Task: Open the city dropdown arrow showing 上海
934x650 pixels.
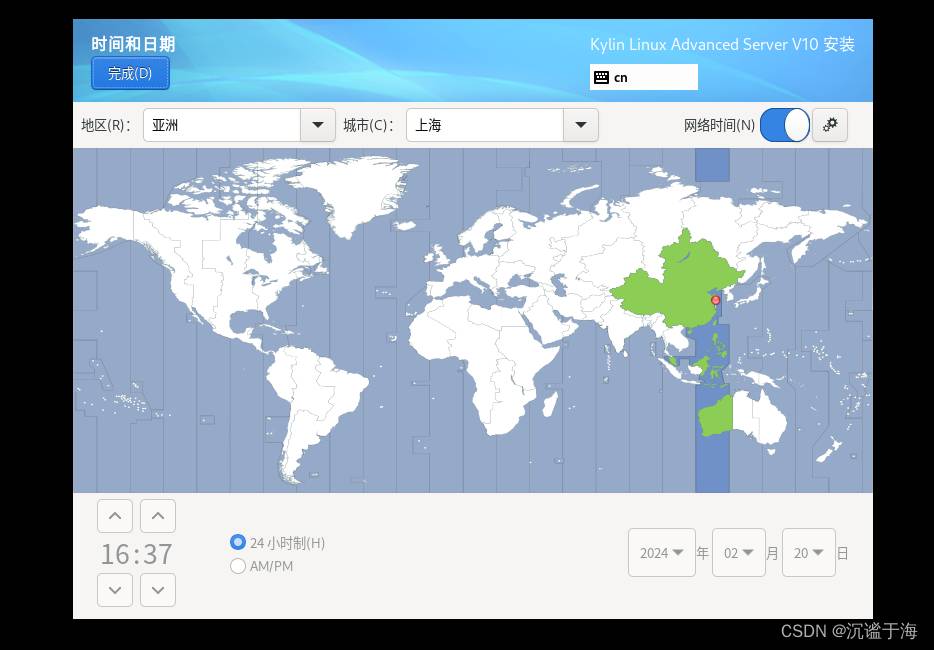Action: pyautogui.click(x=581, y=125)
